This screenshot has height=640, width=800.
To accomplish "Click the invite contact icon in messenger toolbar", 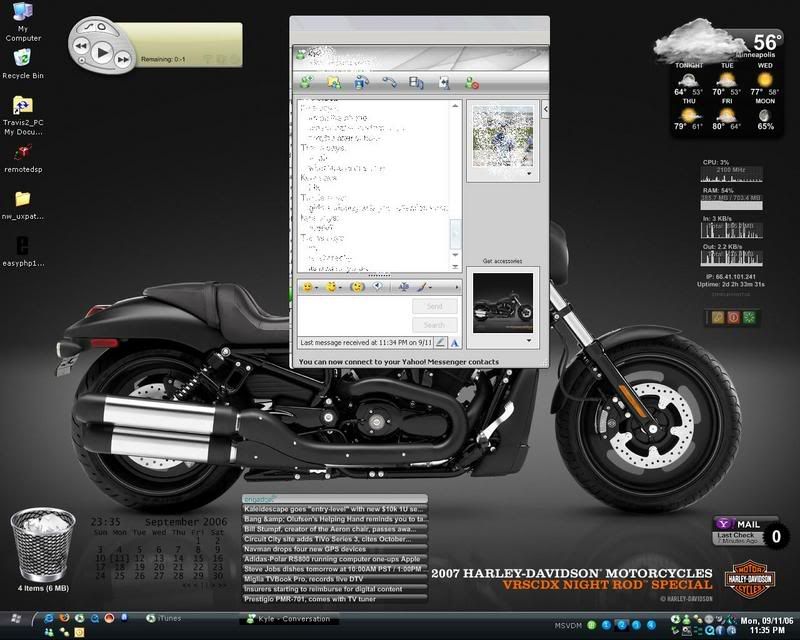I will point(304,83).
